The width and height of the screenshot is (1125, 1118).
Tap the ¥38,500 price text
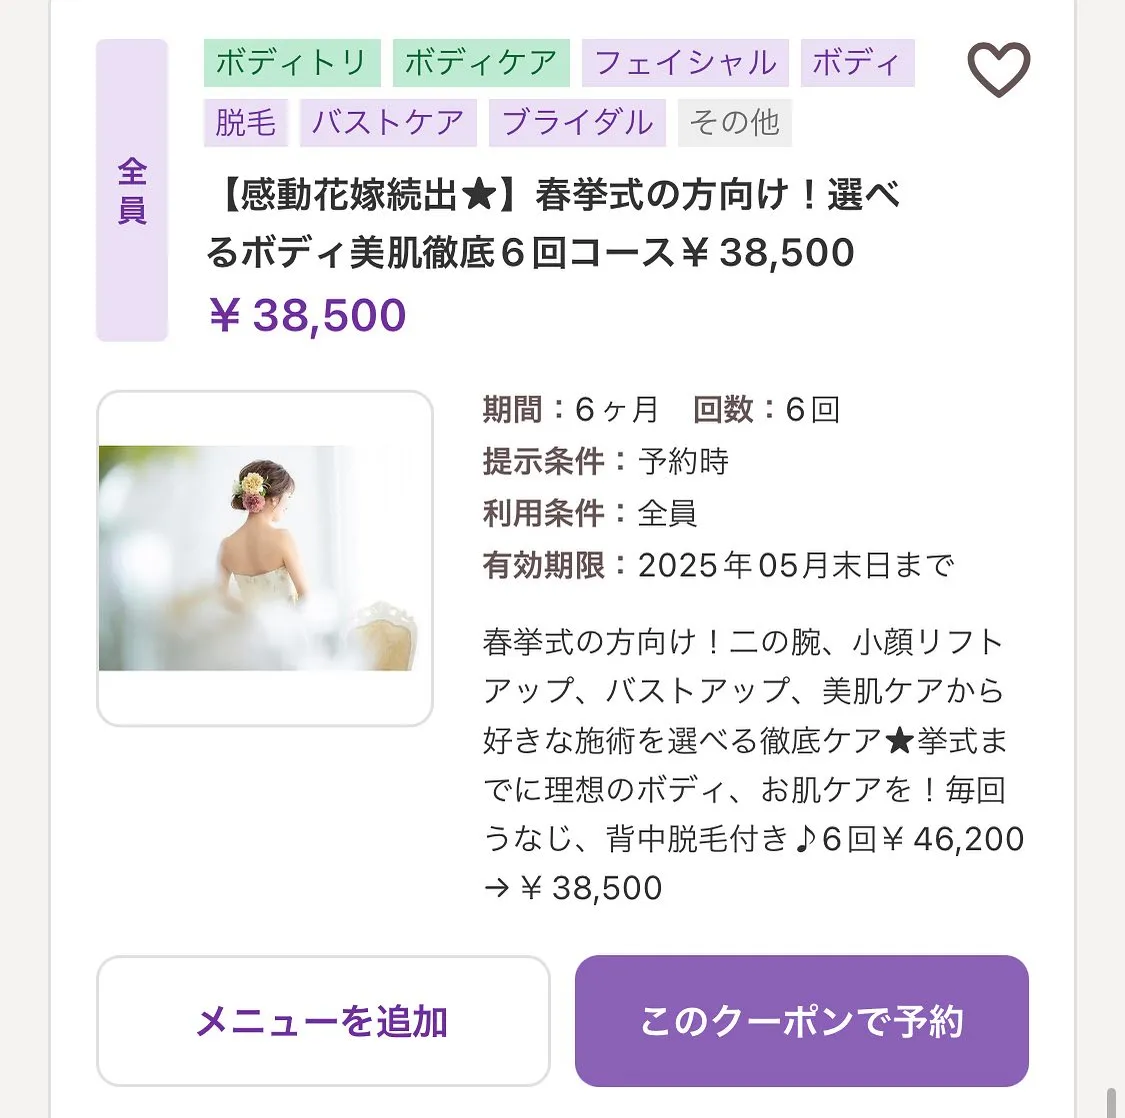pos(305,314)
